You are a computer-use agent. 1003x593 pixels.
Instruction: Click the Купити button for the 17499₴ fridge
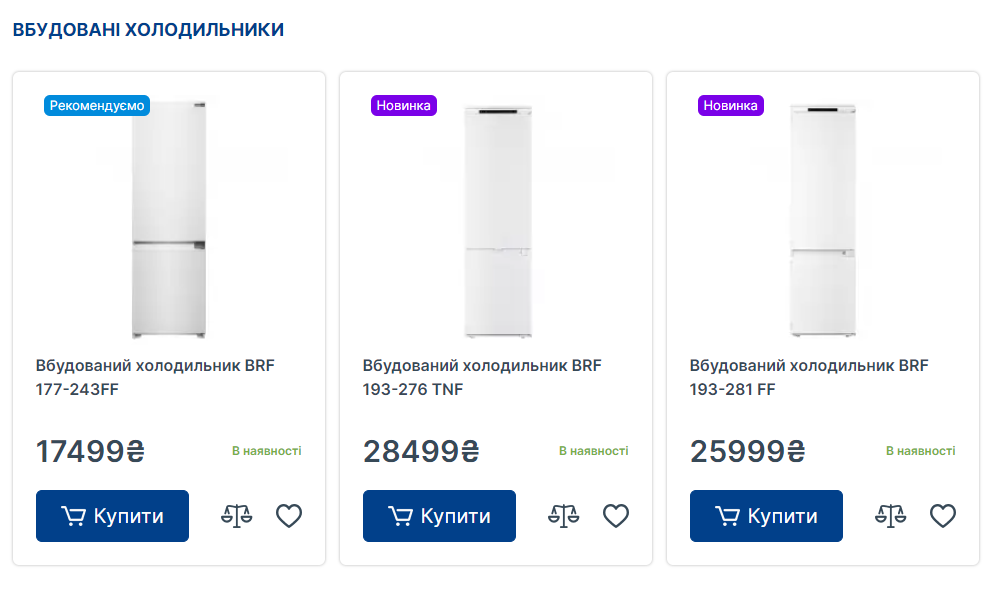point(112,516)
